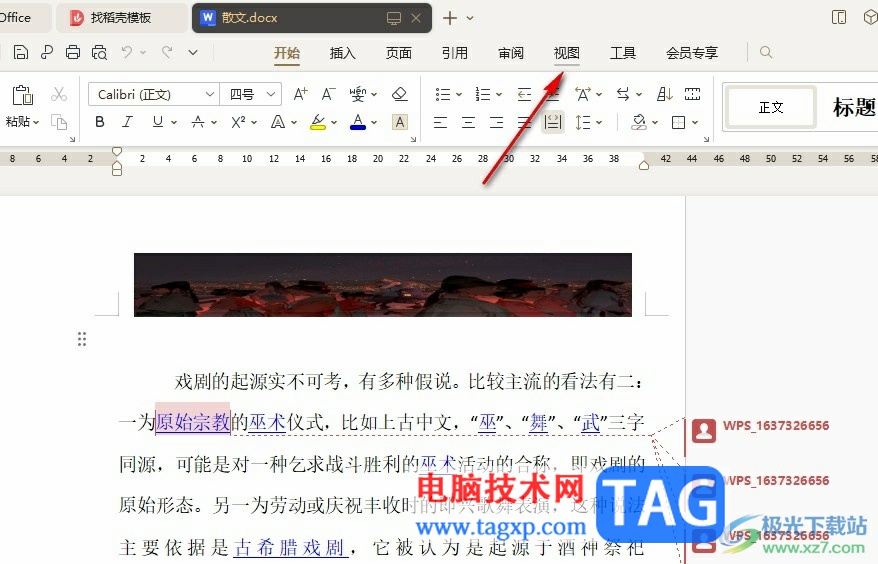Viewport: 878px width, 564px height.
Task: Apply the blue font color
Action: (358, 122)
